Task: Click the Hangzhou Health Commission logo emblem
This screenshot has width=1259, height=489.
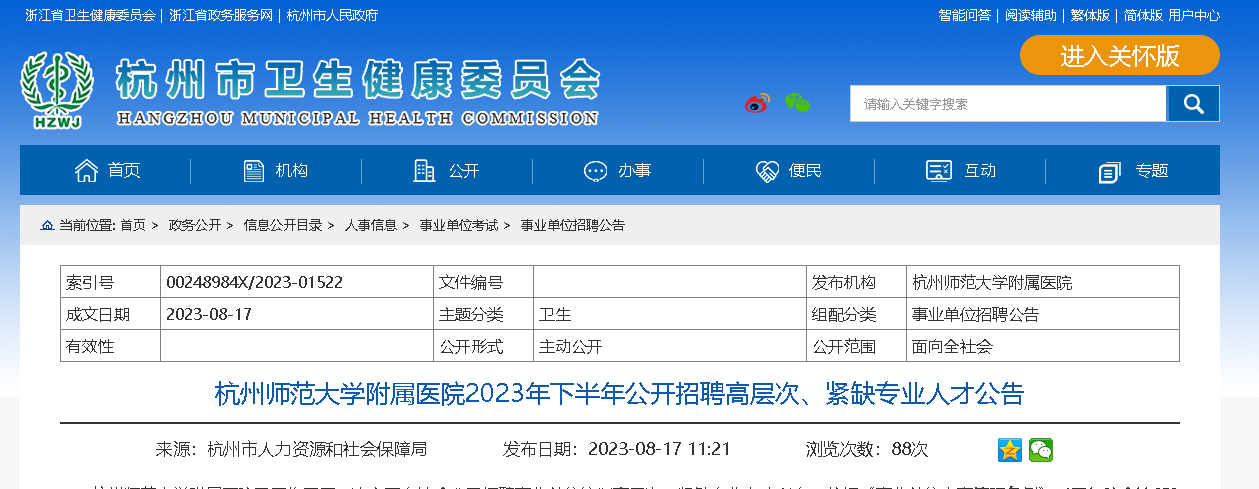Action: pos(57,91)
